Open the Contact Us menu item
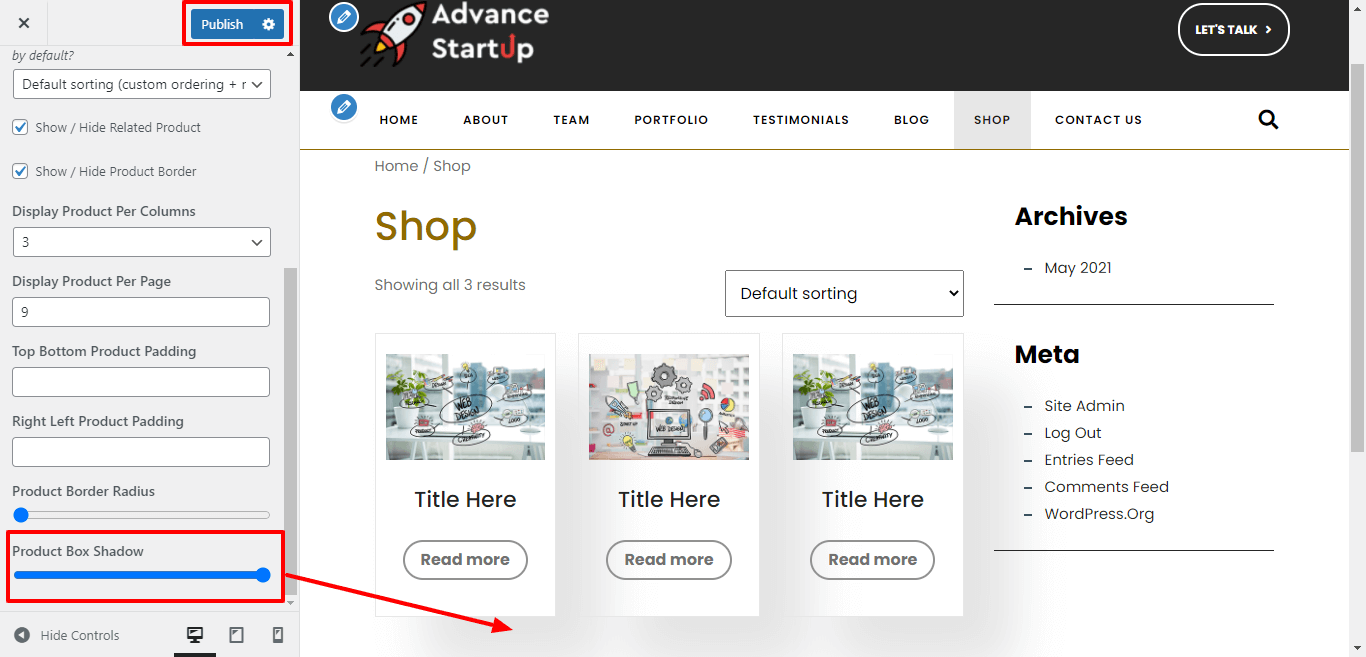This screenshot has height=657, width=1366. (x=1098, y=120)
